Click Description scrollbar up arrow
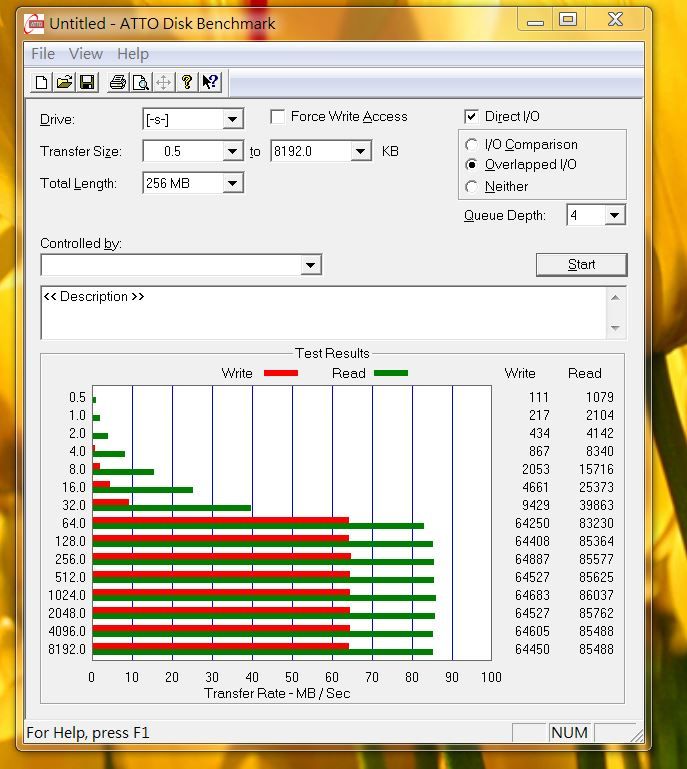The height and width of the screenshot is (769, 687). [x=615, y=298]
